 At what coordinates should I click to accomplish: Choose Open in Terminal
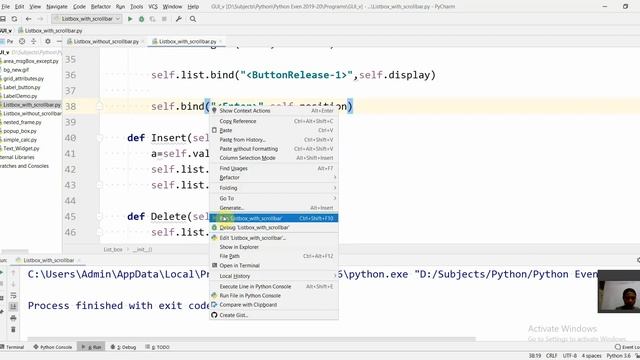point(273,265)
